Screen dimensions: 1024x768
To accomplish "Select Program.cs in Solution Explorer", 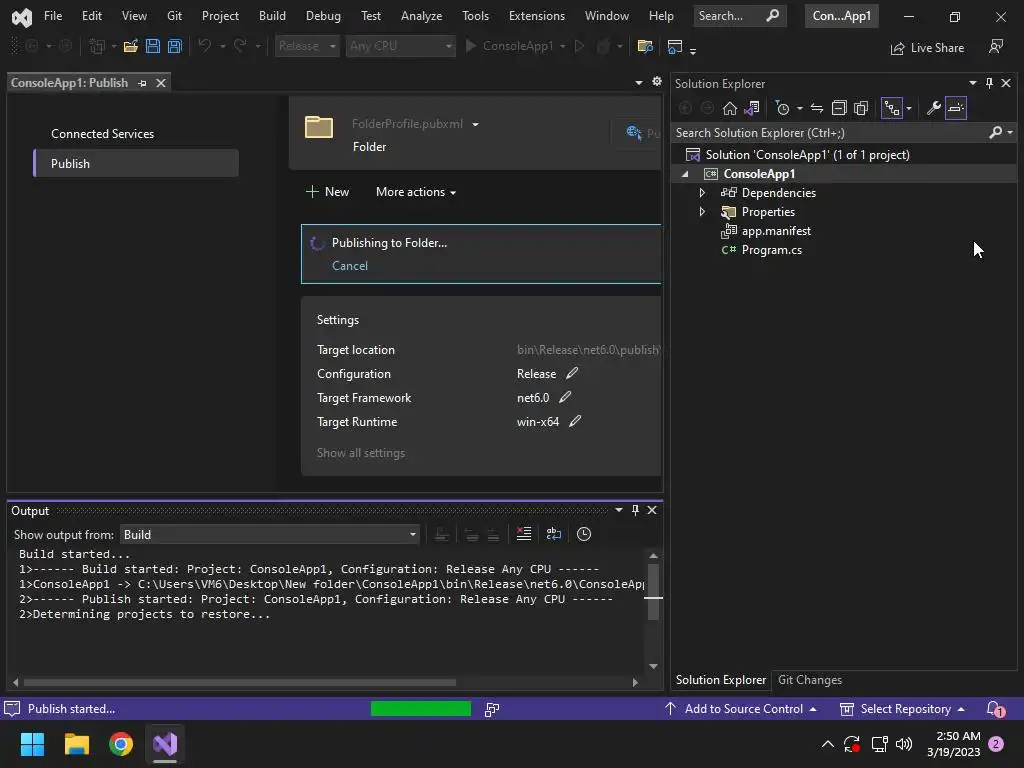I will pos(771,250).
